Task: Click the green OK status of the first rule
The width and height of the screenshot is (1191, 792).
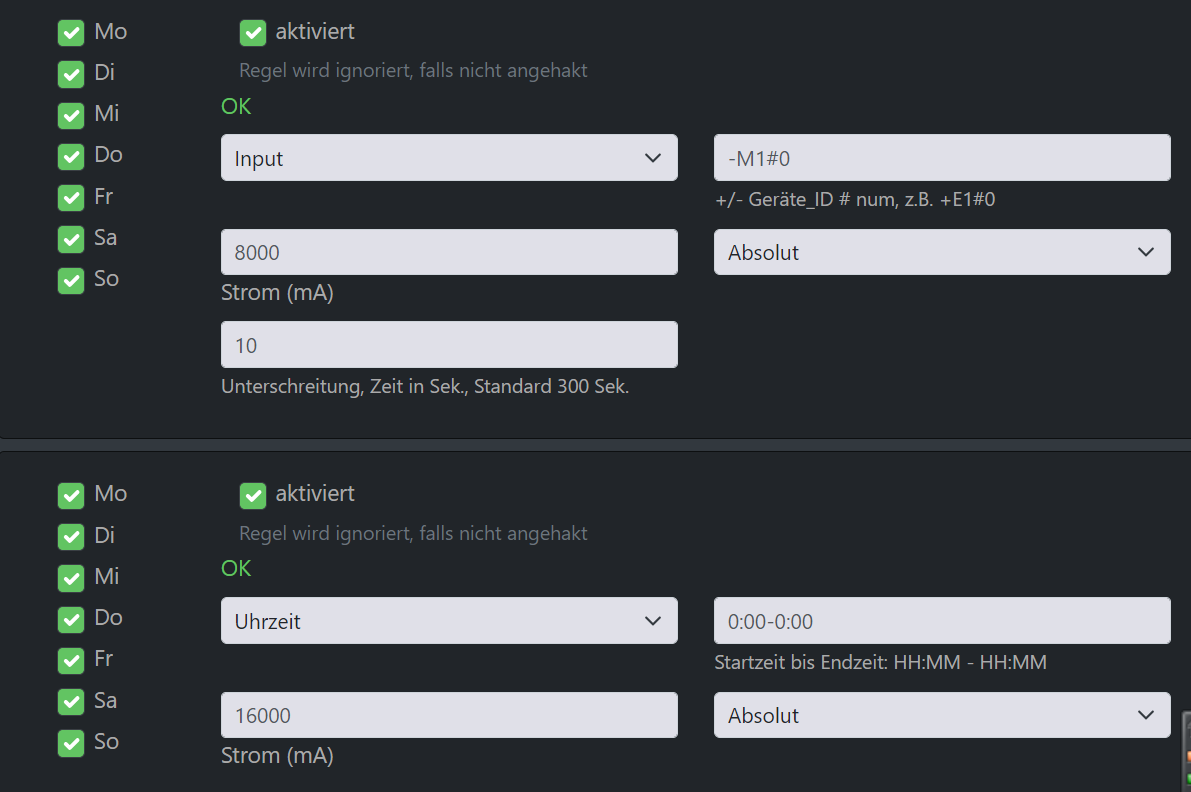Action: (236, 106)
